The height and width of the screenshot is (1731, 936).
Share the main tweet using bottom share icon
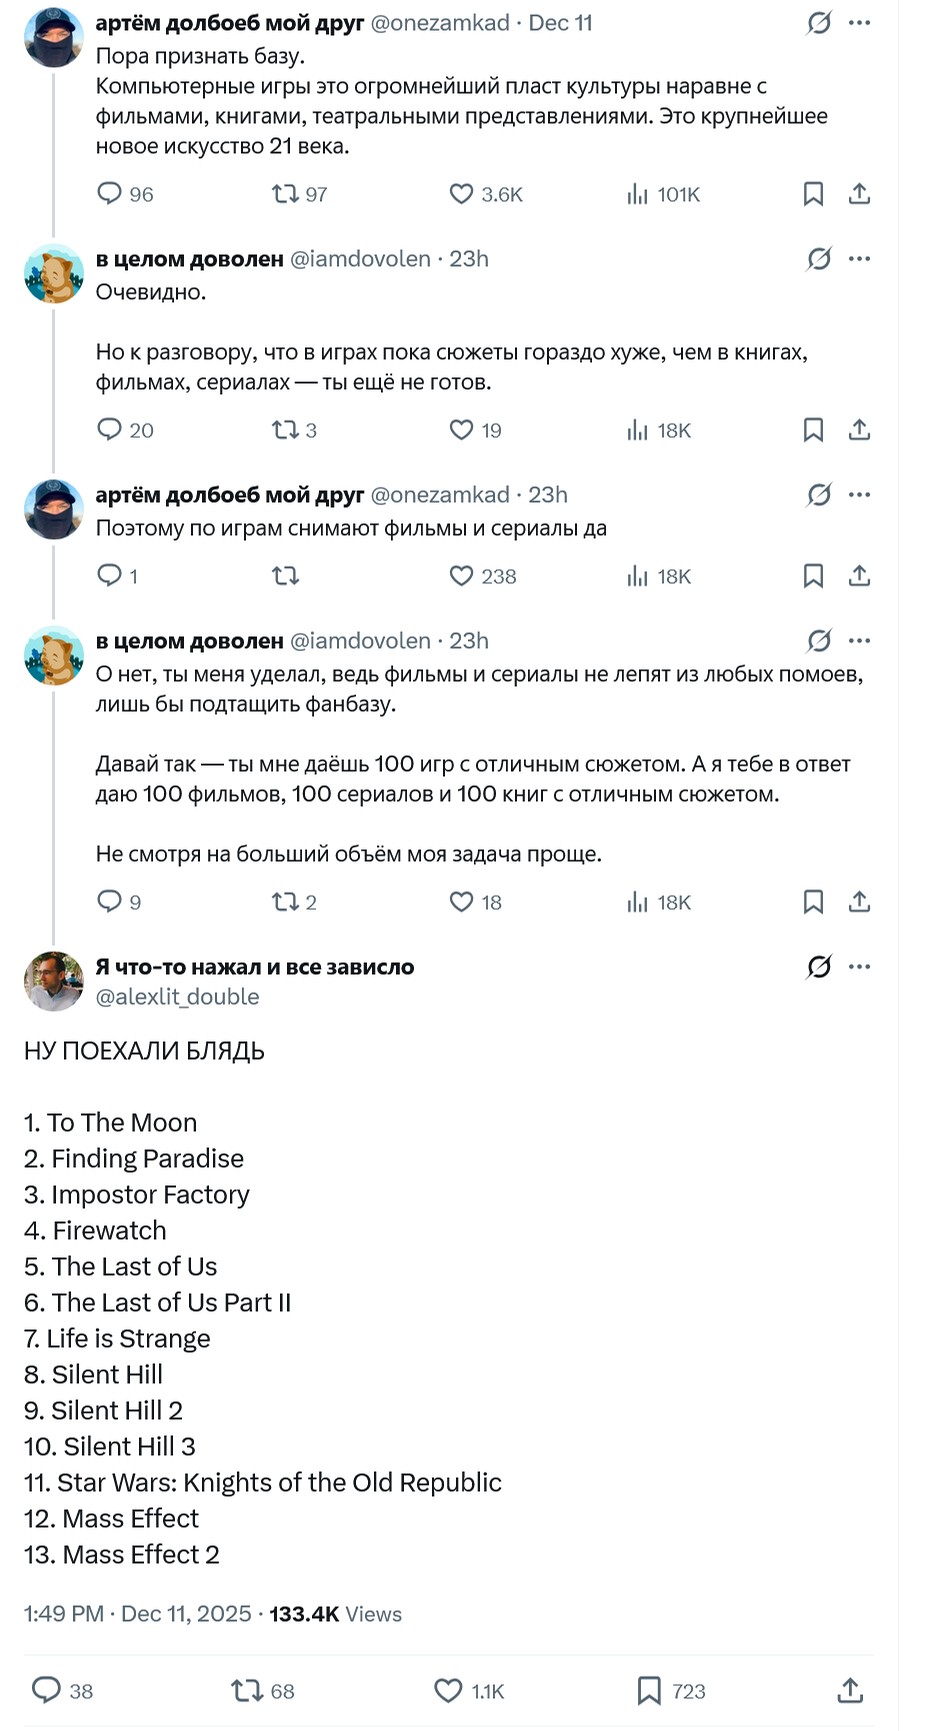pyautogui.click(x=850, y=1691)
